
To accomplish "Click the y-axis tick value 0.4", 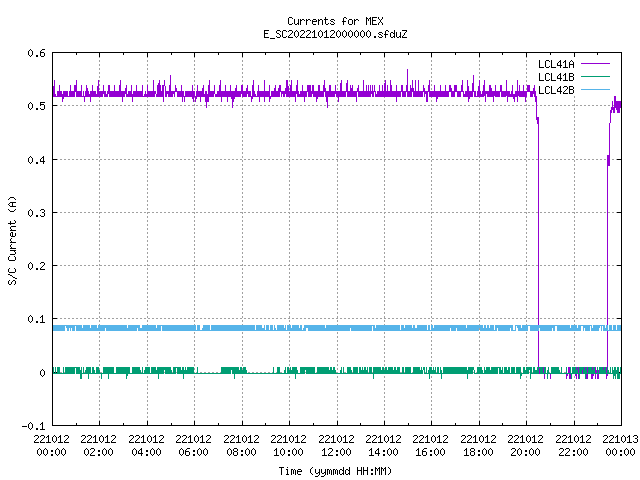I will (36, 160).
